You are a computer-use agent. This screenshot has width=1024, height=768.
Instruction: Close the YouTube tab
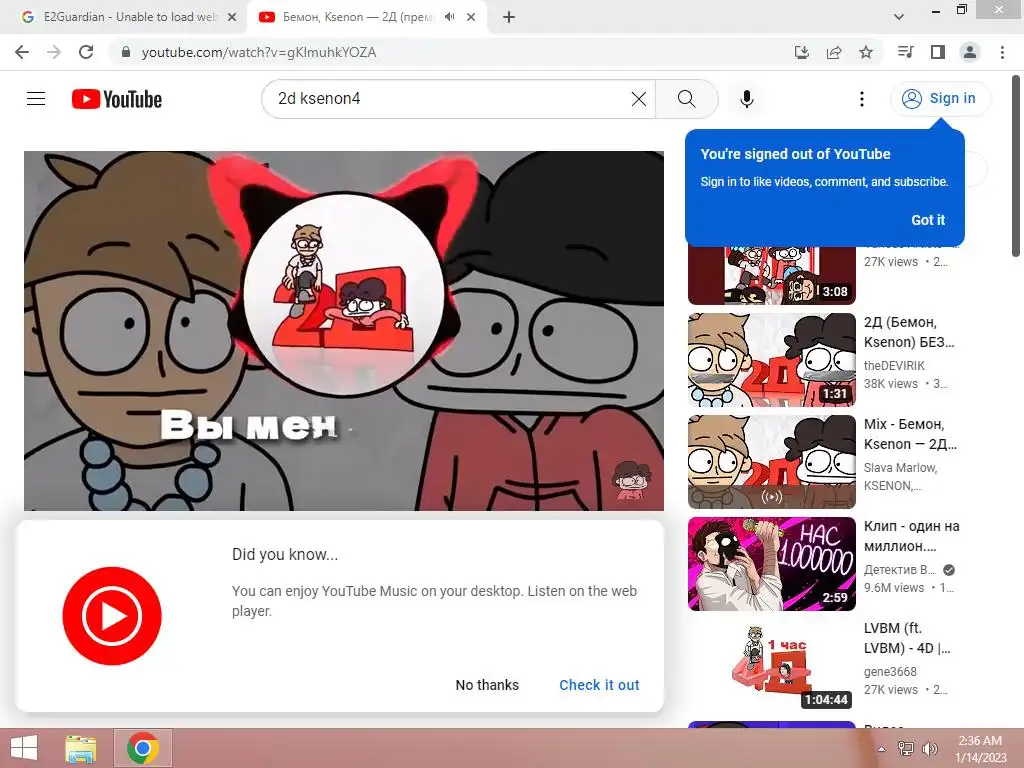(471, 17)
